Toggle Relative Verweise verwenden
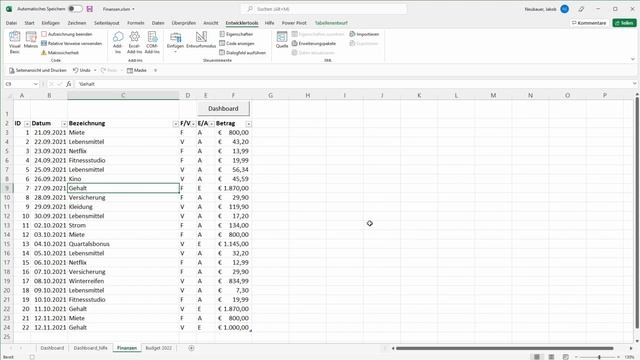Viewport: 640px width, 360px height. (x=71, y=43)
